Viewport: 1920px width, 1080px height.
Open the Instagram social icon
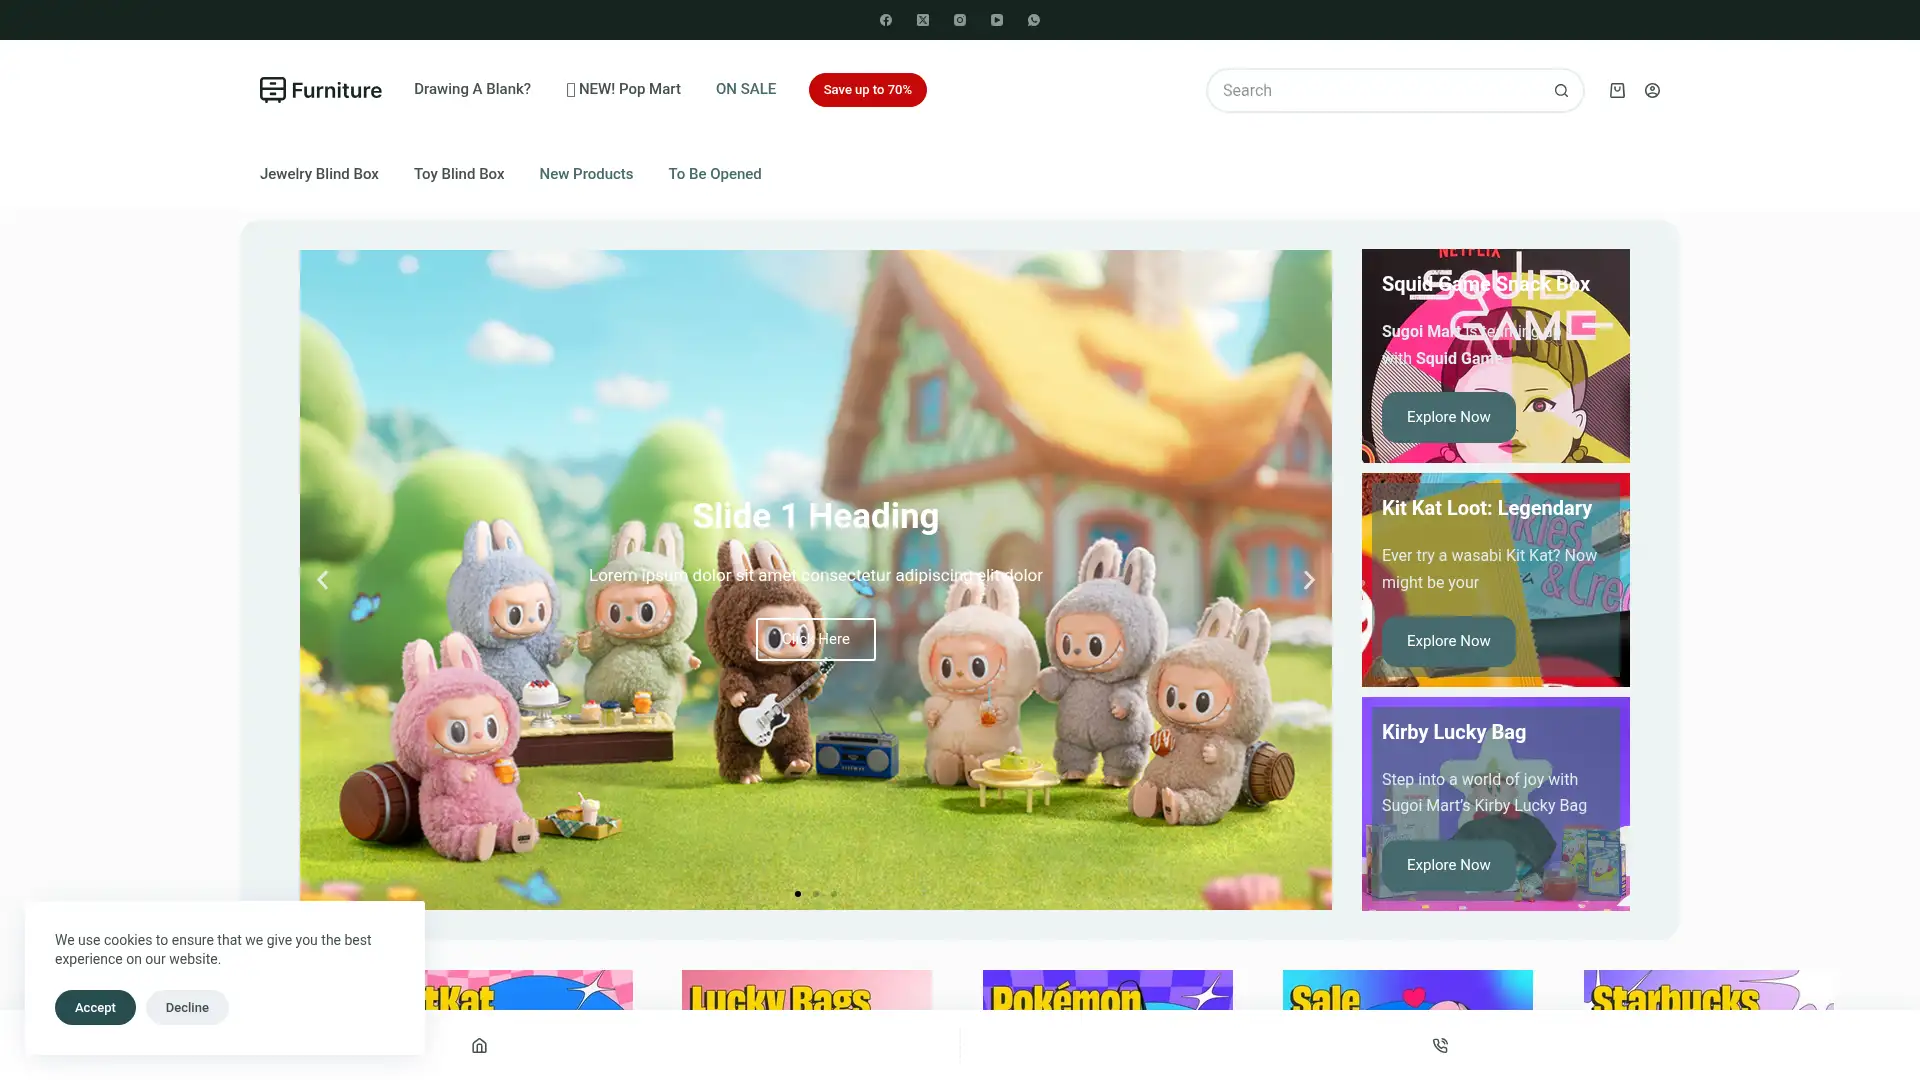point(959,19)
